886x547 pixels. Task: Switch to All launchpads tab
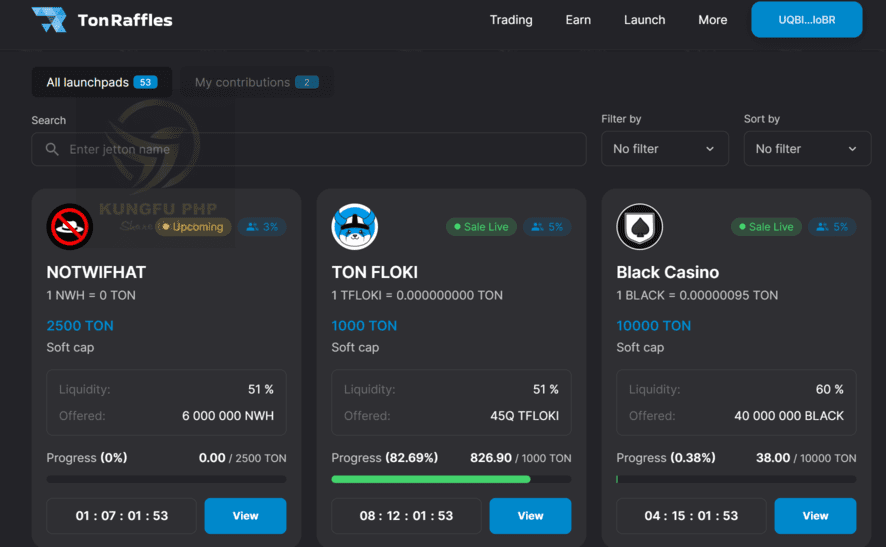click(x=102, y=83)
